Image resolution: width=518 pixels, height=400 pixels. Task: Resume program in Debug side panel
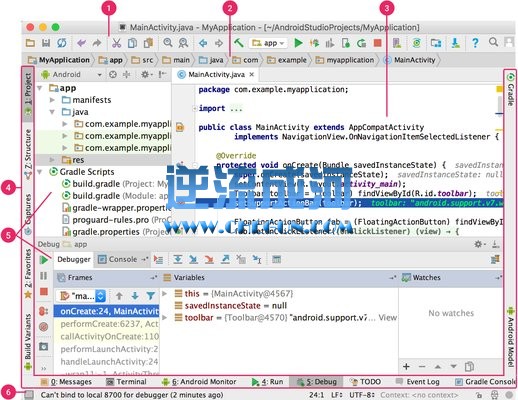44,260
